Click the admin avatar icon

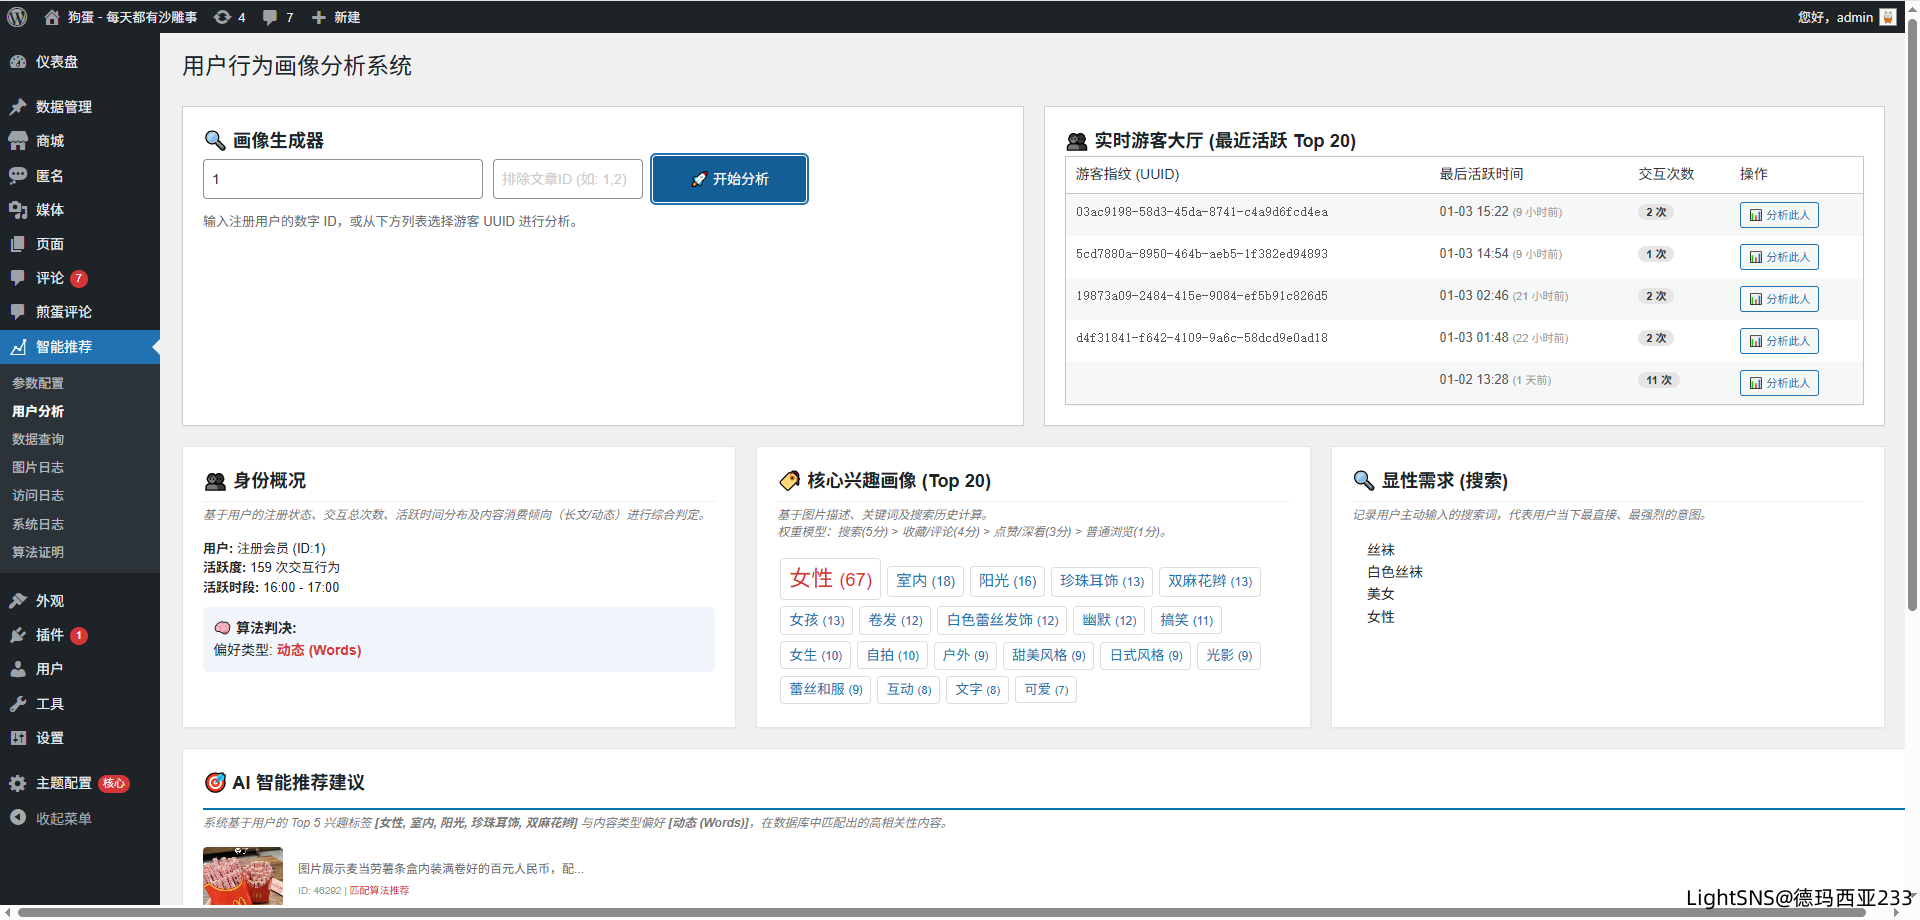tap(1888, 17)
